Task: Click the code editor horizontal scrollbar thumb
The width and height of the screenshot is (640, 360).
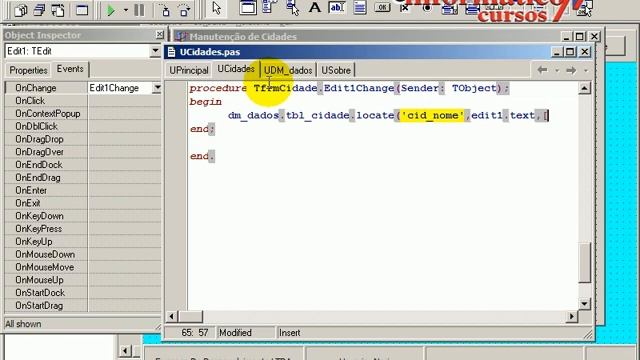Action: pyautogui.click(x=190, y=316)
